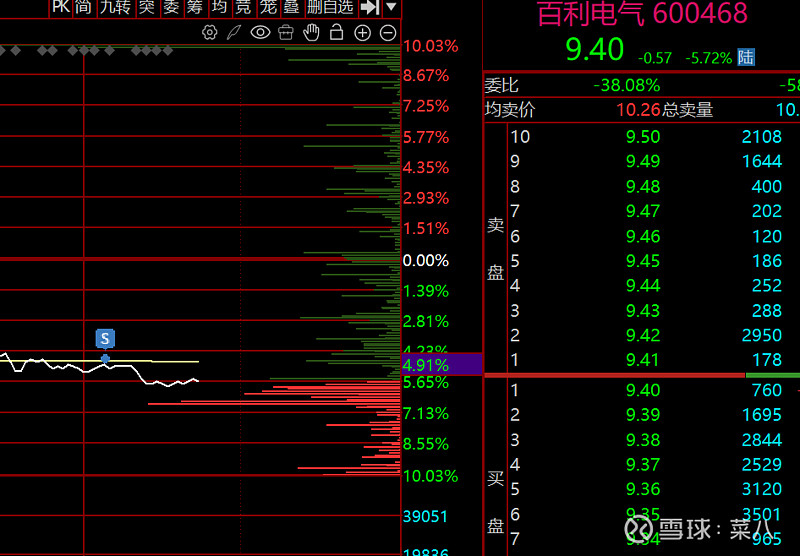The height and width of the screenshot is (556, 800).
Task: Select the feather drawing tool
Action: [x=234, y=33]
